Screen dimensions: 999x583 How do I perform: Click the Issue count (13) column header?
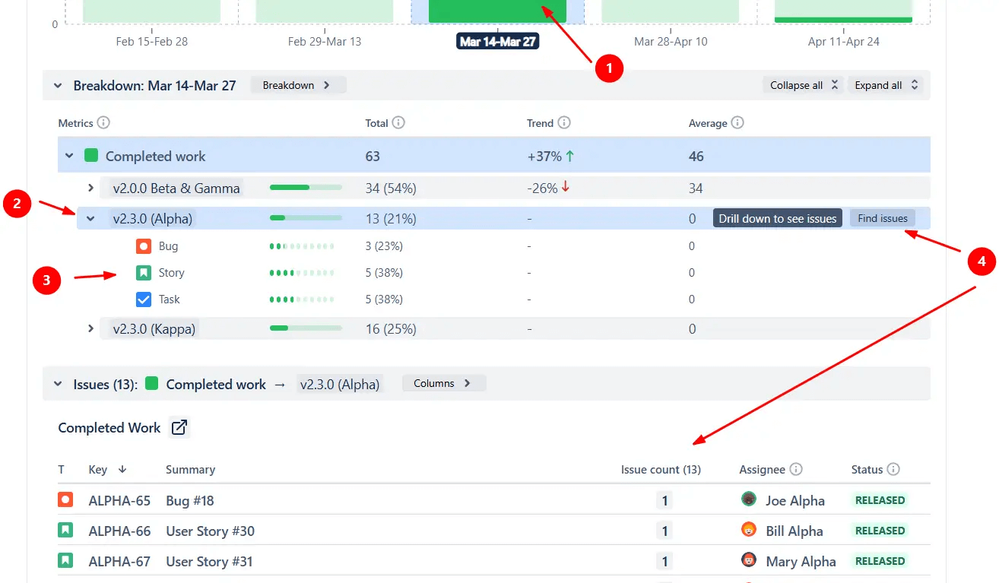point(661,470)
